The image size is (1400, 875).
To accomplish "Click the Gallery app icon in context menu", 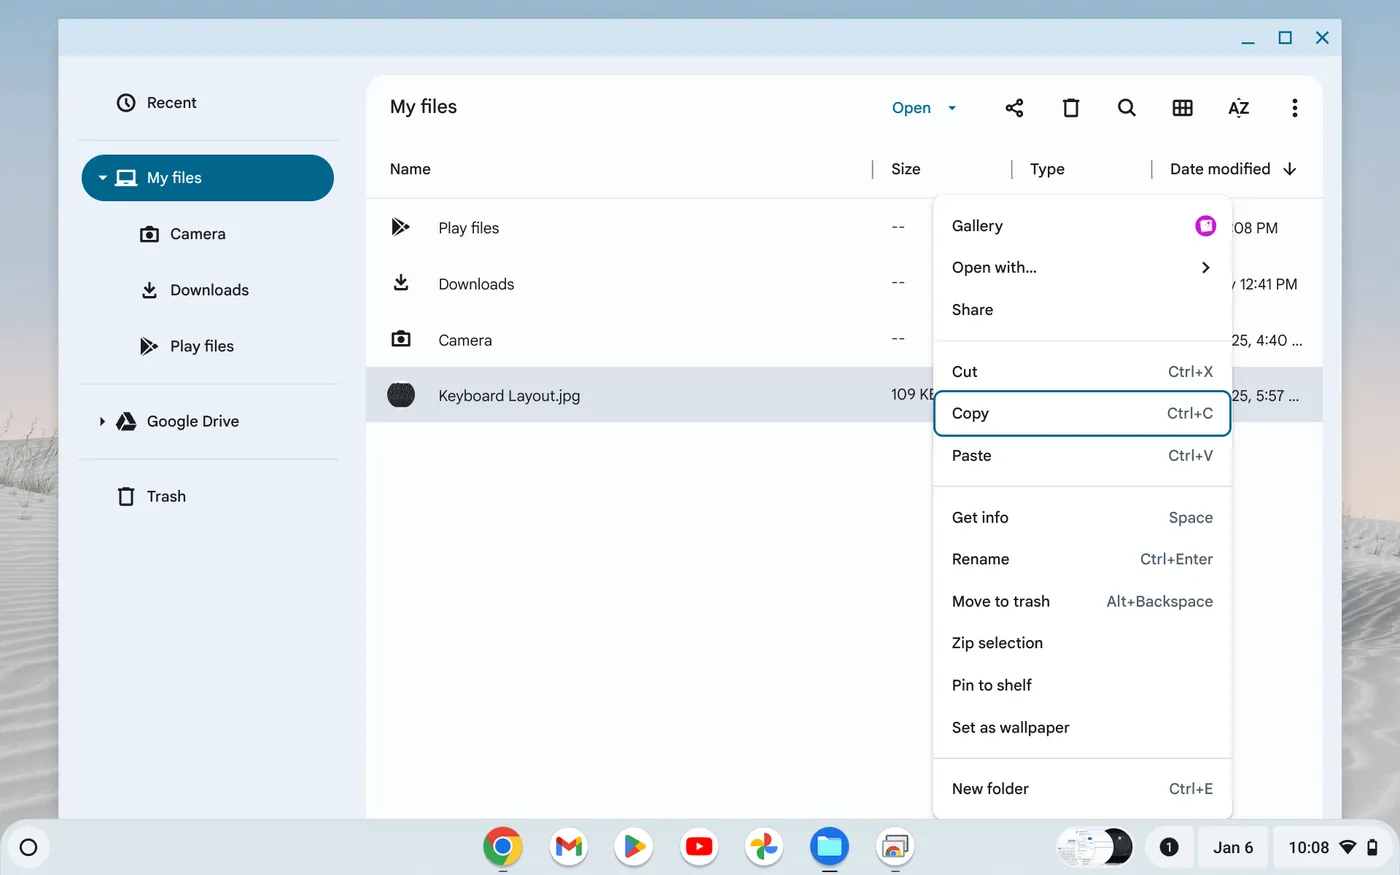I will tap(1206, 226).
